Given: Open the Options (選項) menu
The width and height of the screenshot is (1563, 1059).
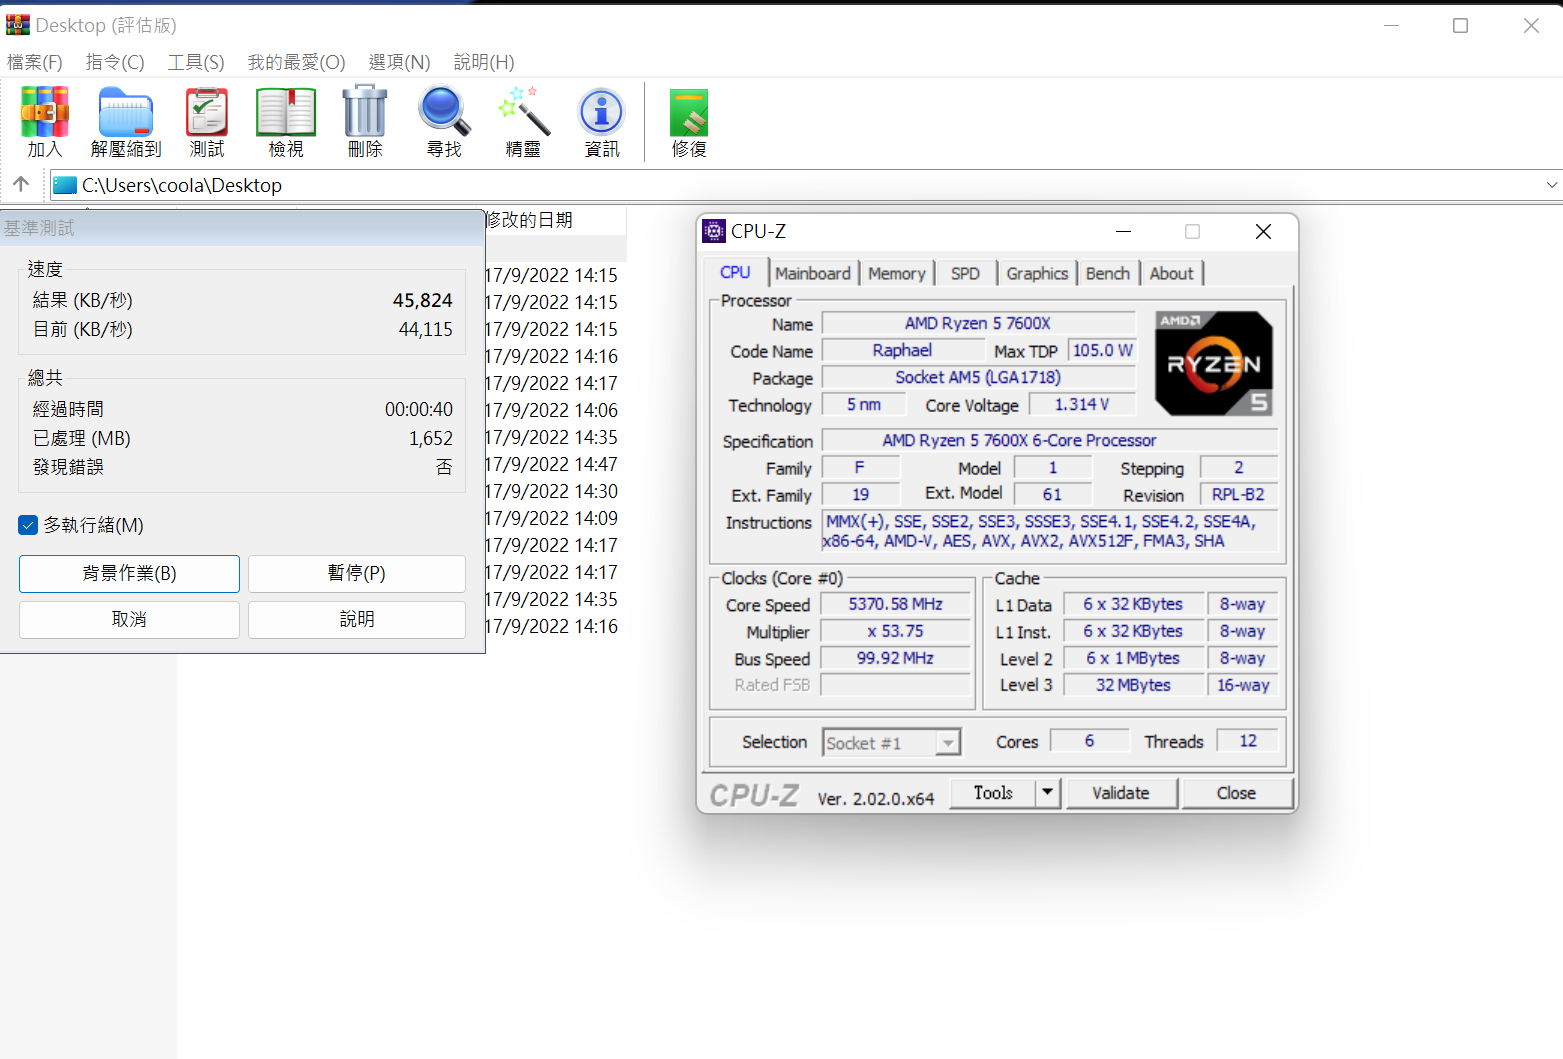Looking at the screenshot, I should 400,62.
